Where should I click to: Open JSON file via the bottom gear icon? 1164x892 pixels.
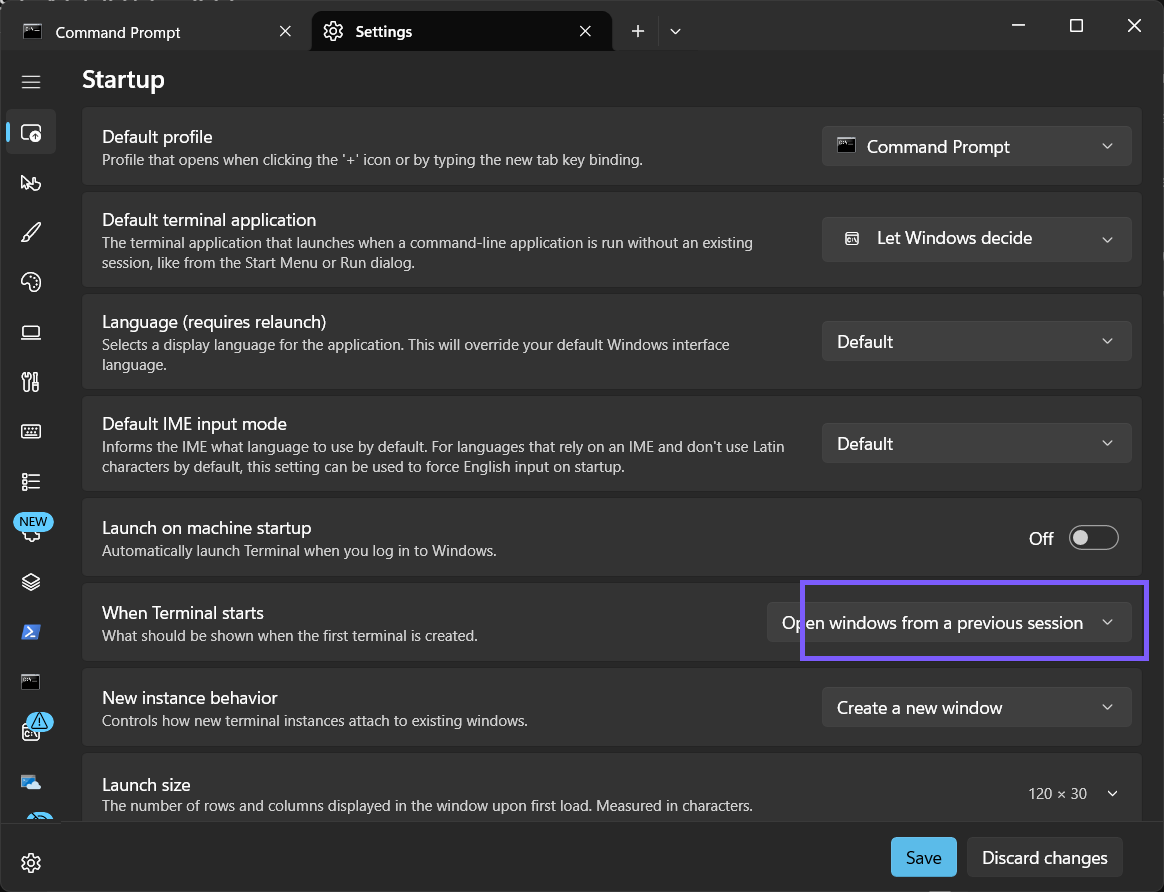coord(30,862)
